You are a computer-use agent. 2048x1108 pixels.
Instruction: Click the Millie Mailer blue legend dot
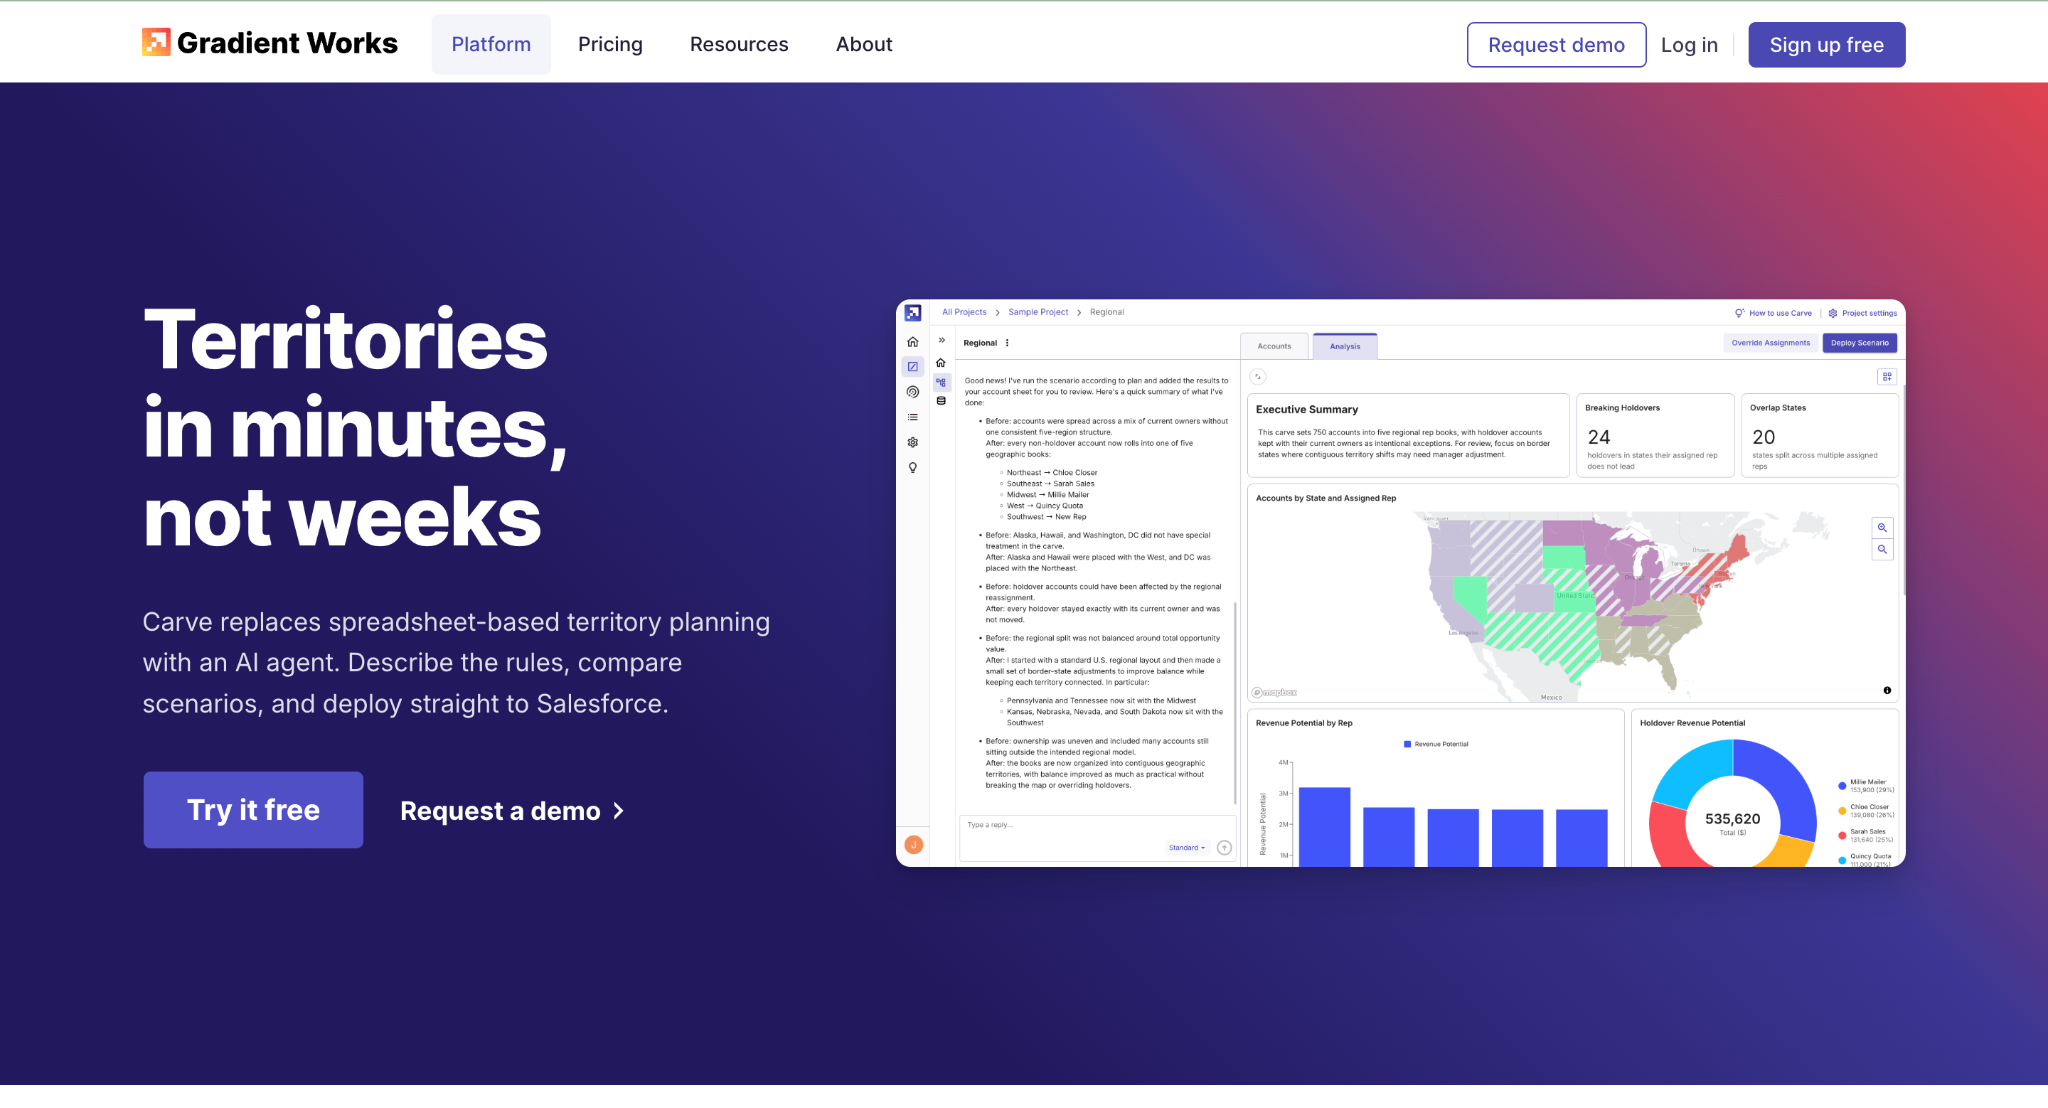(x=1842, y=786)
